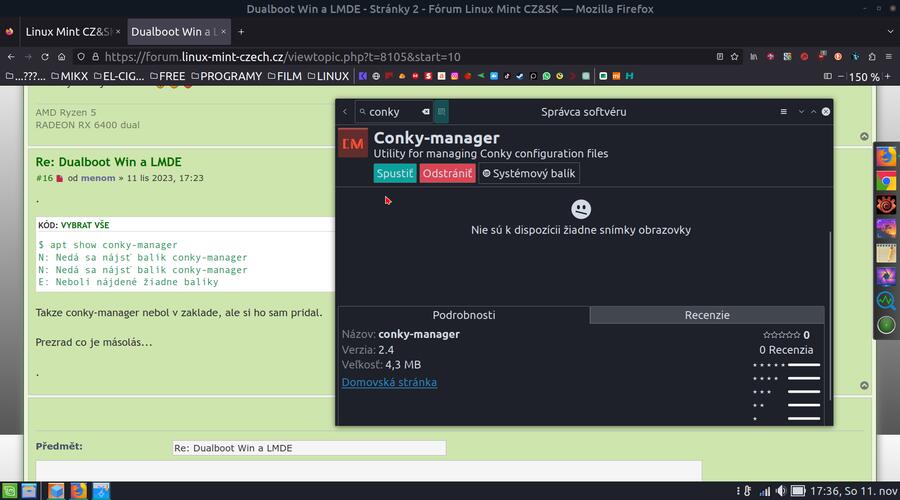Open the Domovská stránka link
This screenshot has height=500, width=900.
[x=389, y=382]
